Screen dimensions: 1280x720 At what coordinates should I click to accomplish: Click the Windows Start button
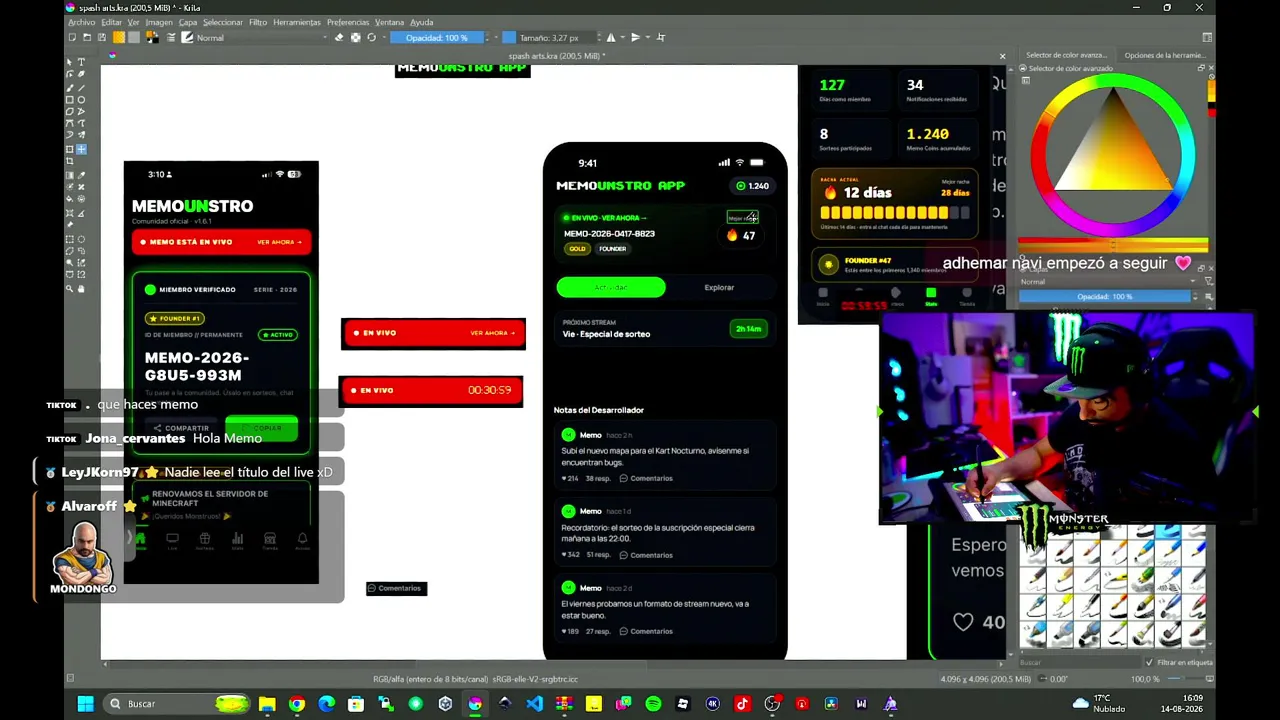85,704
